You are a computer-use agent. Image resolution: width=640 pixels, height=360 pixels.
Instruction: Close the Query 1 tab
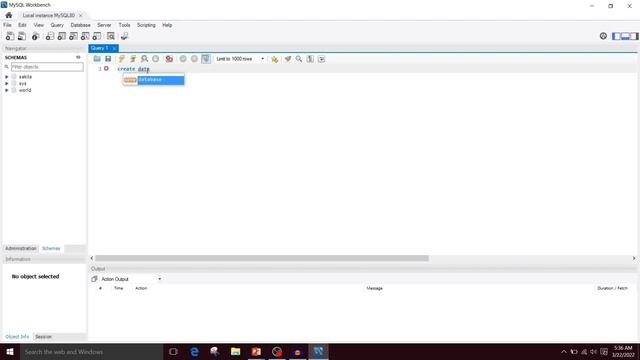click(x=114, y=48)
